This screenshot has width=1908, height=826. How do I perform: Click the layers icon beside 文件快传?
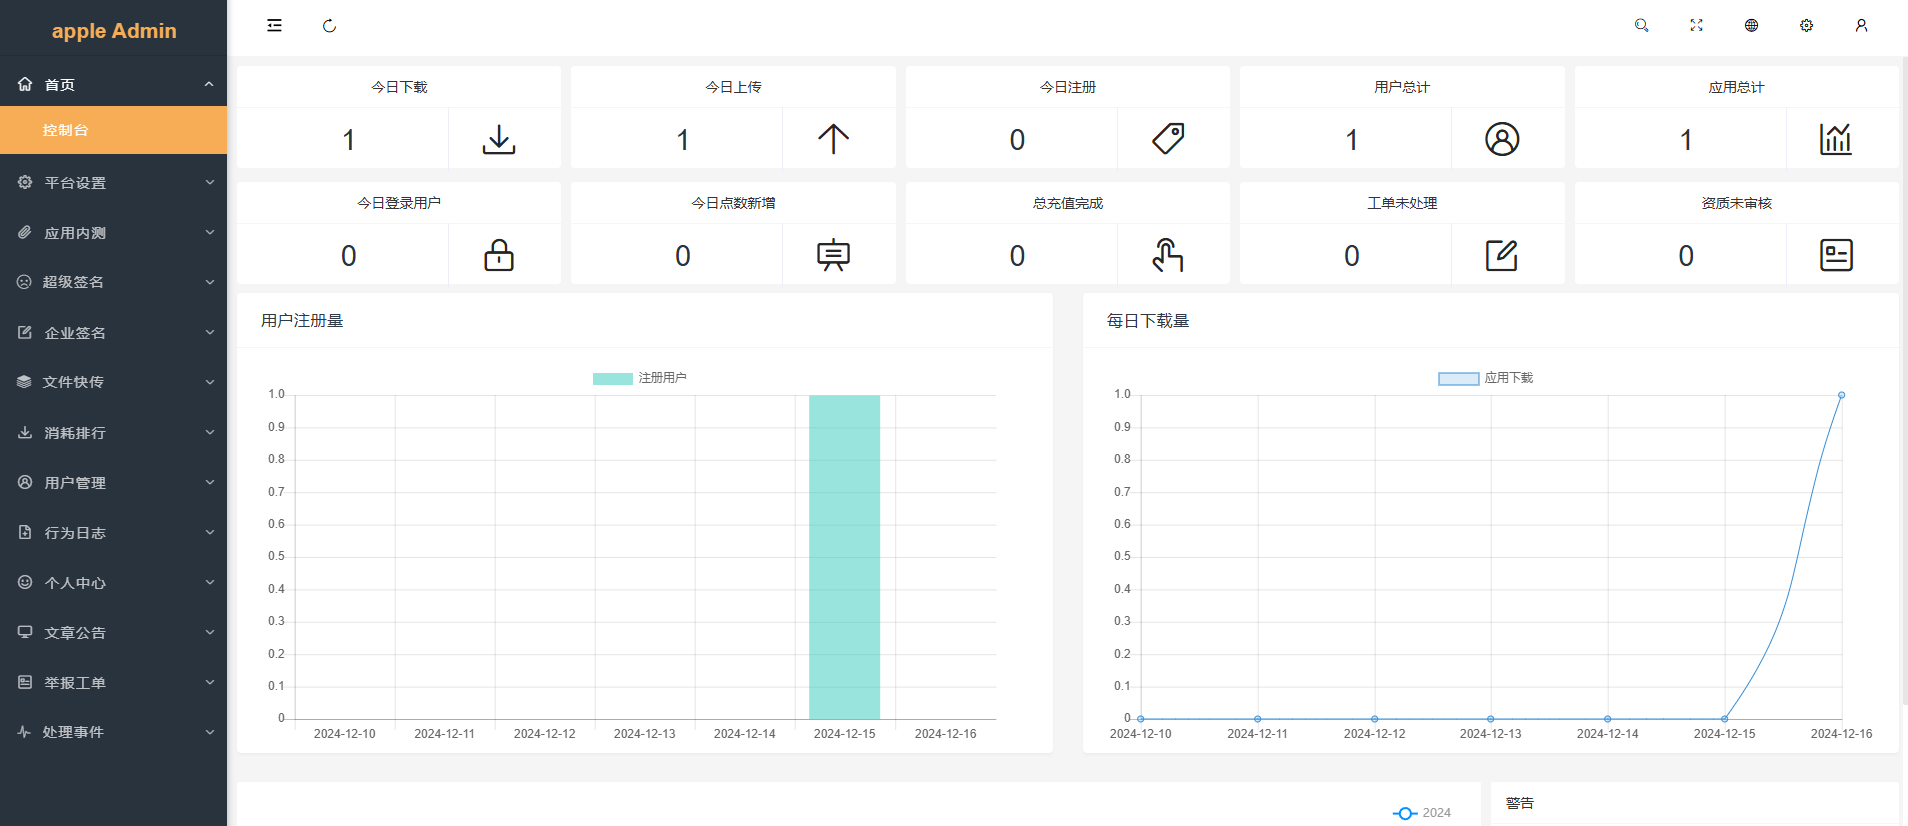pyautogui.click(x=24, y=381)
